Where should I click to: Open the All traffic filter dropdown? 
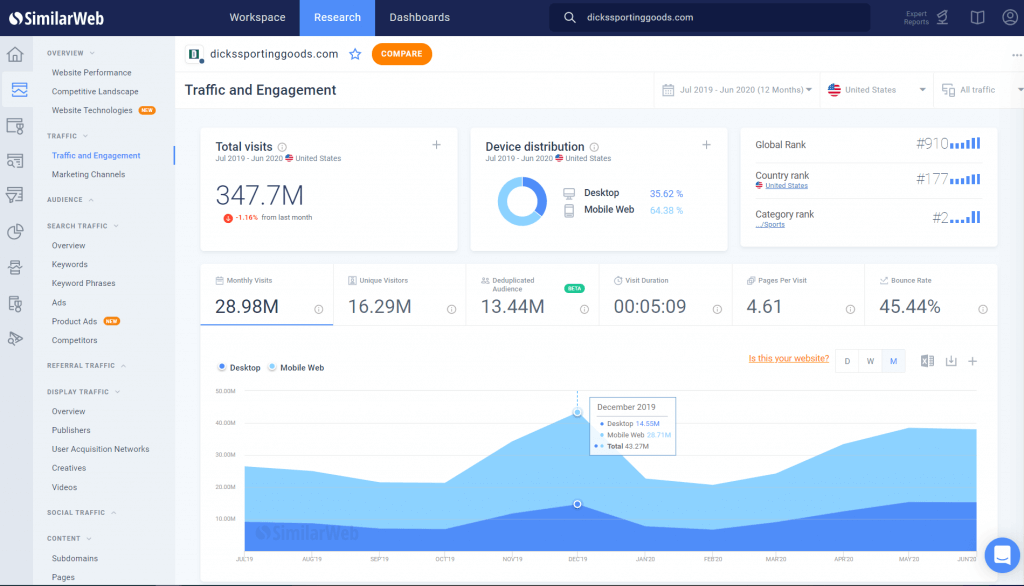click(975, 89)
